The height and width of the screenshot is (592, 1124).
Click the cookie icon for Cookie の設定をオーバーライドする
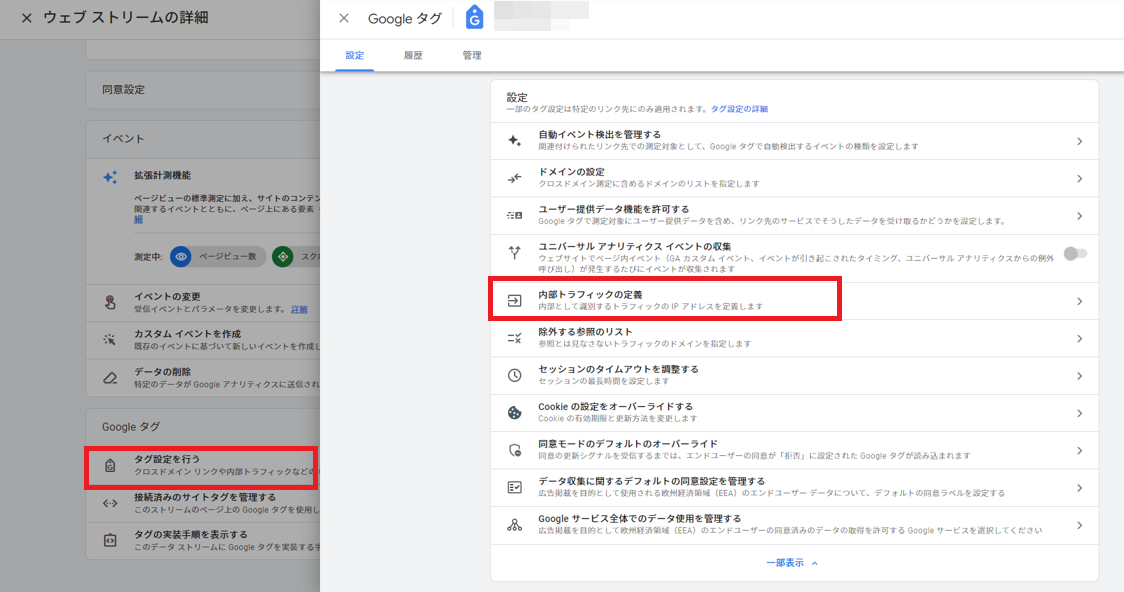(x=514, y=413)
